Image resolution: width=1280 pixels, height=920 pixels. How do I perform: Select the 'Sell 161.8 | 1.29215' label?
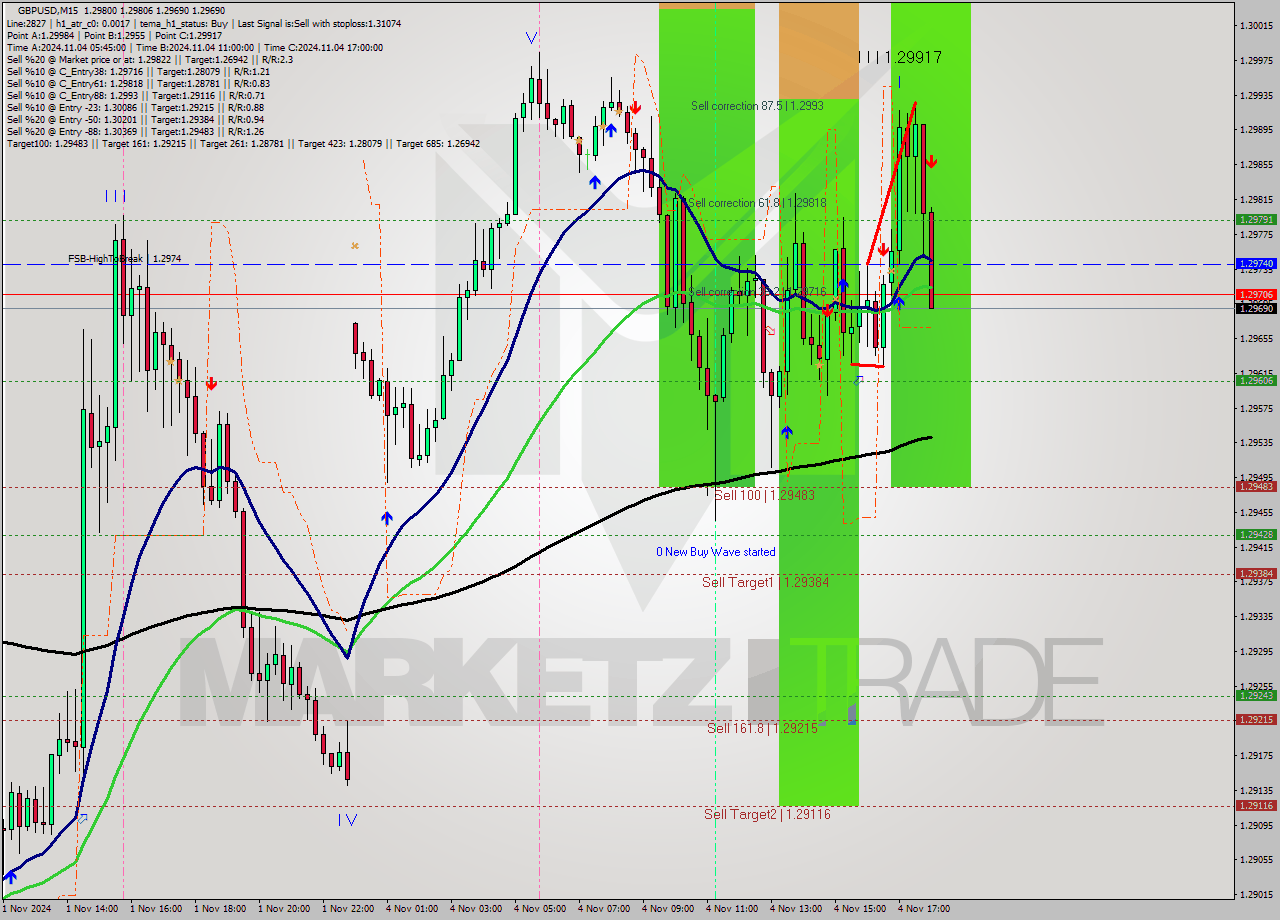coord(762,728)
